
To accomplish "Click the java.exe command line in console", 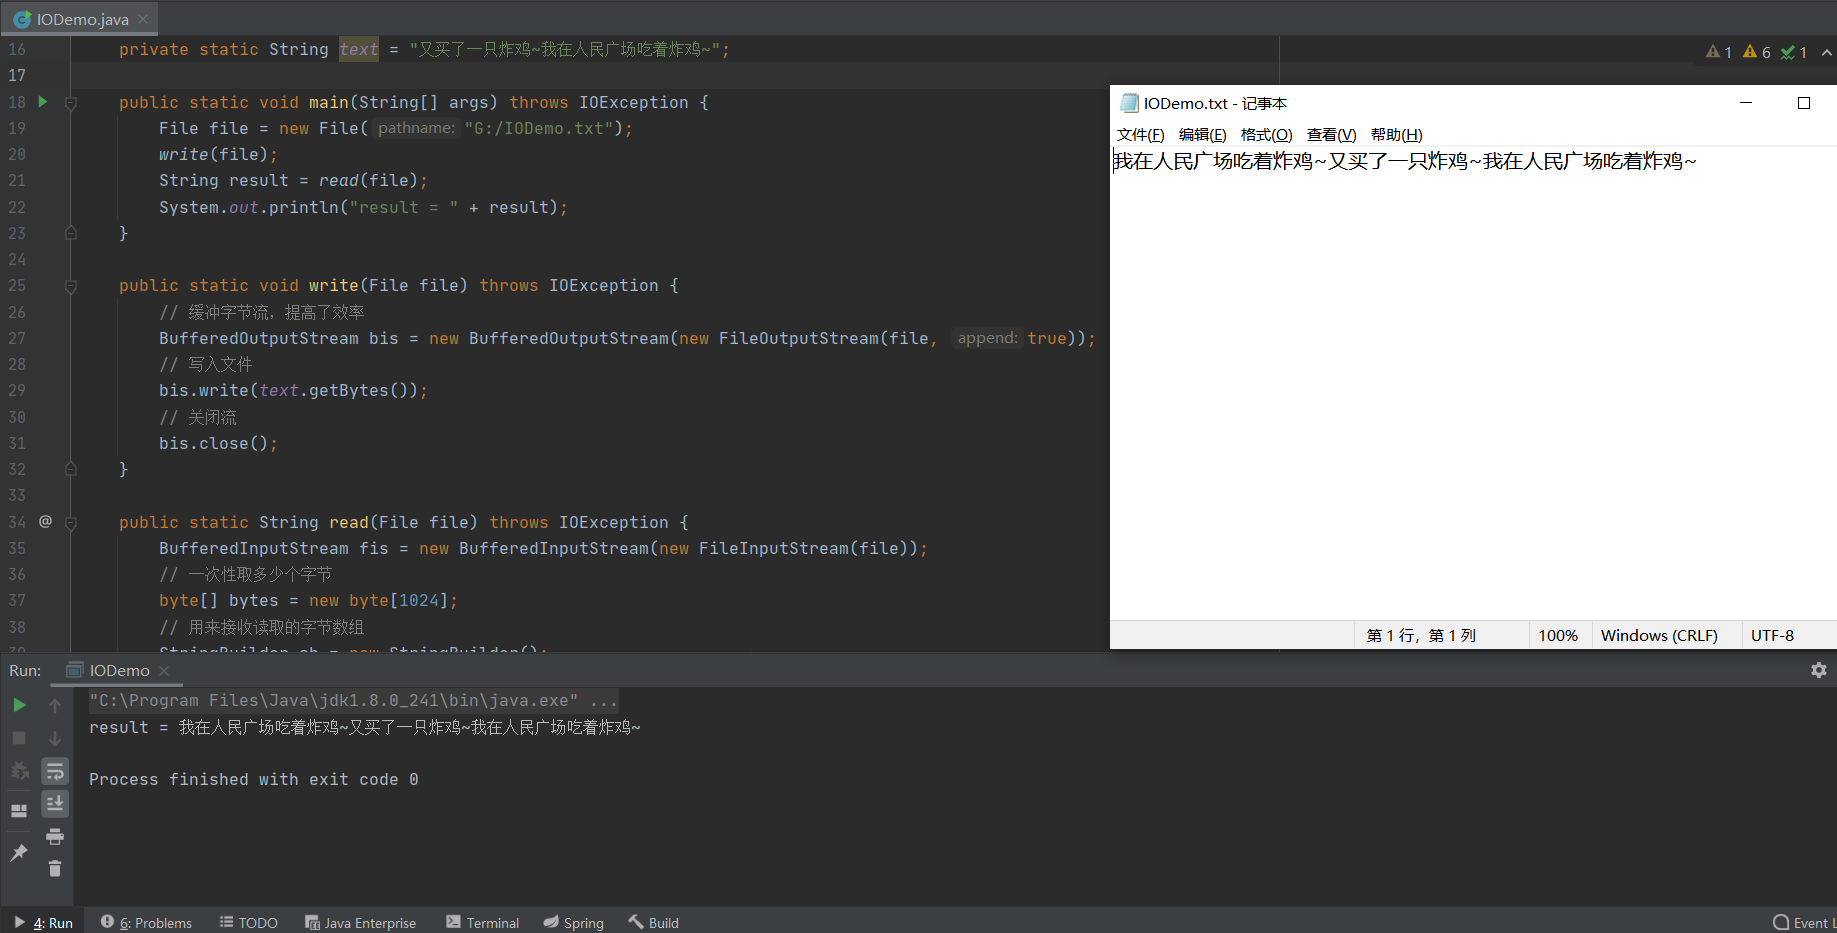I will click(x=353, y=700).
